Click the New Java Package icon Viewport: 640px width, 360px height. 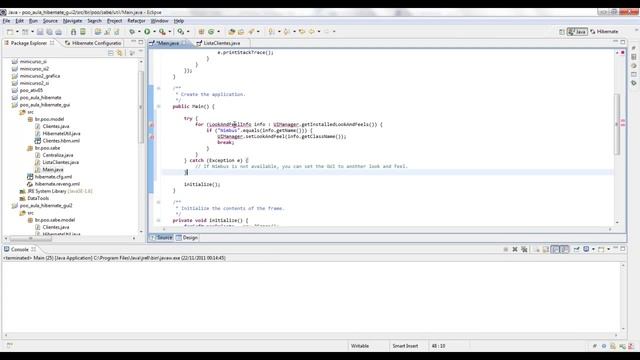coord(201,31)
